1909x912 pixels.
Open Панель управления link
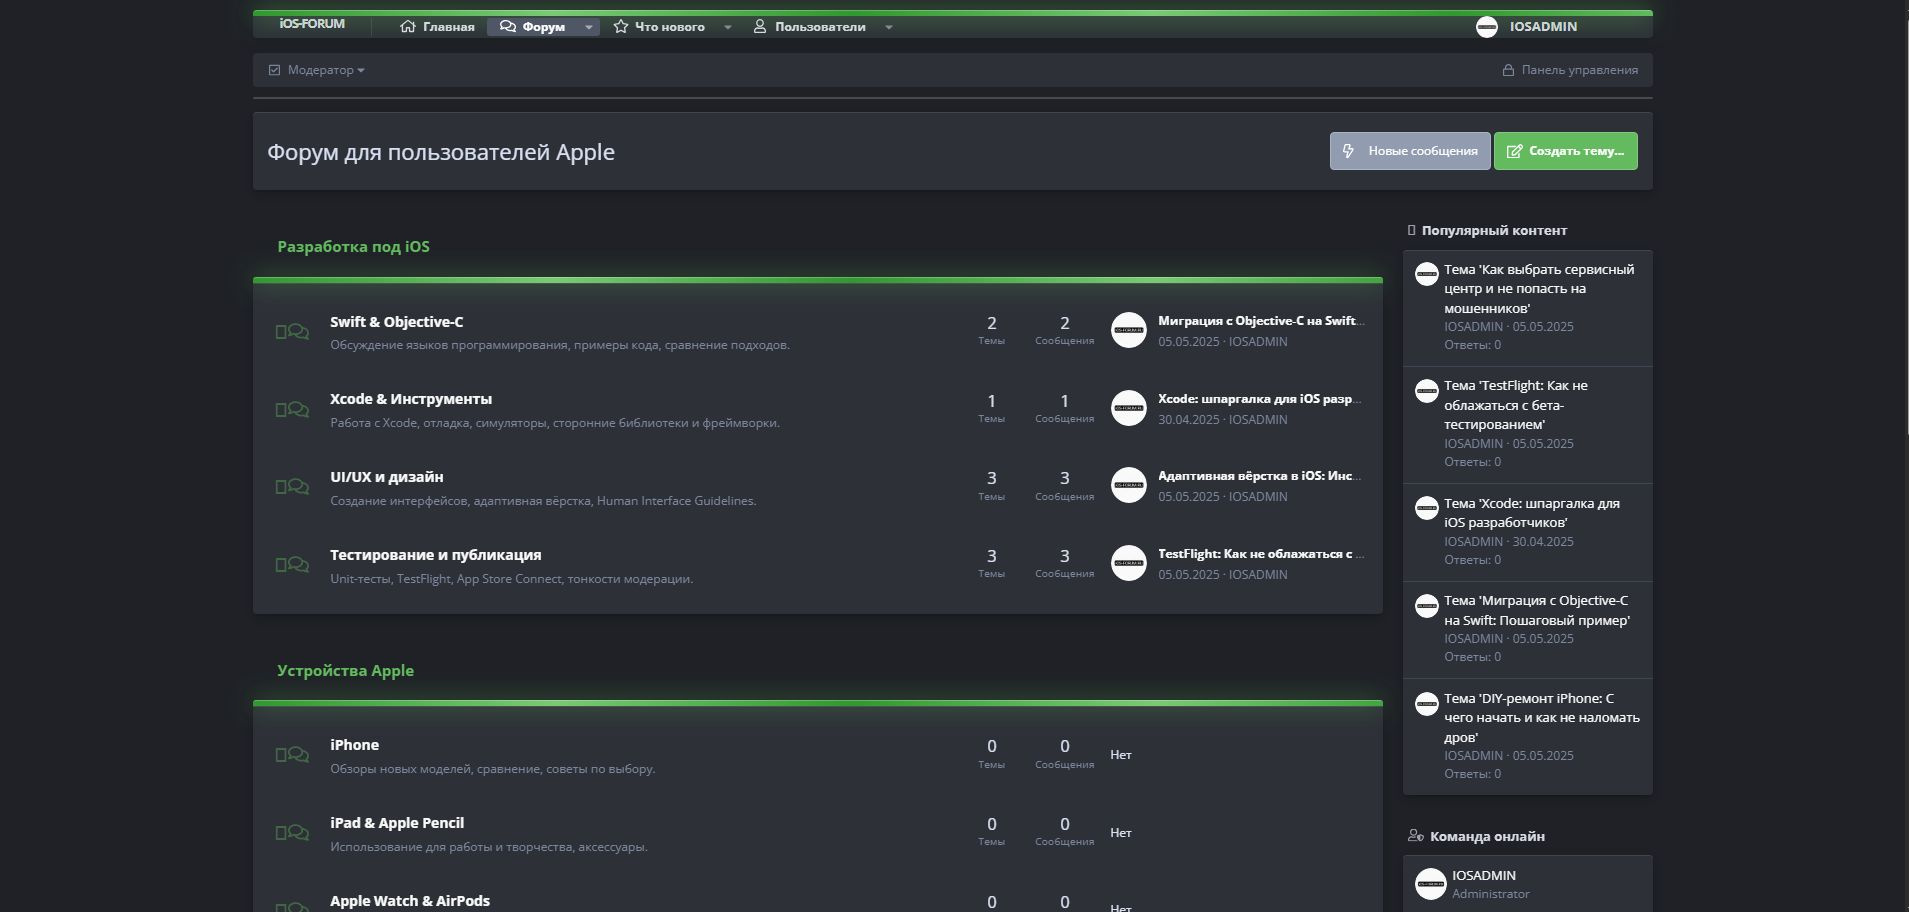(1570, 70)
